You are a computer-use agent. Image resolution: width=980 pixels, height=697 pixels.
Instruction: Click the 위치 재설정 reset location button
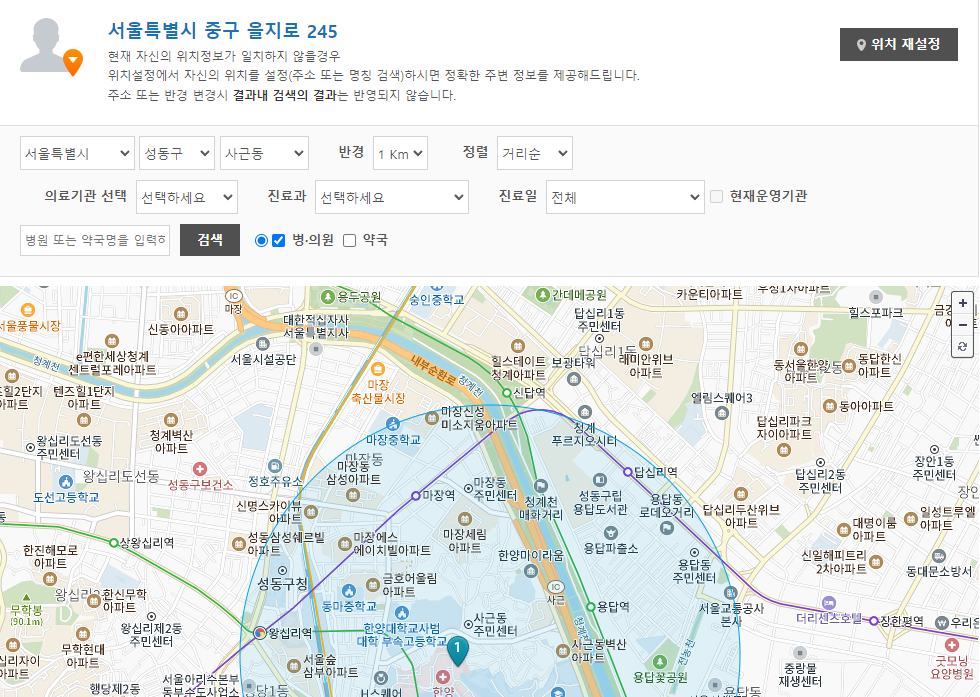click(899, 44)
